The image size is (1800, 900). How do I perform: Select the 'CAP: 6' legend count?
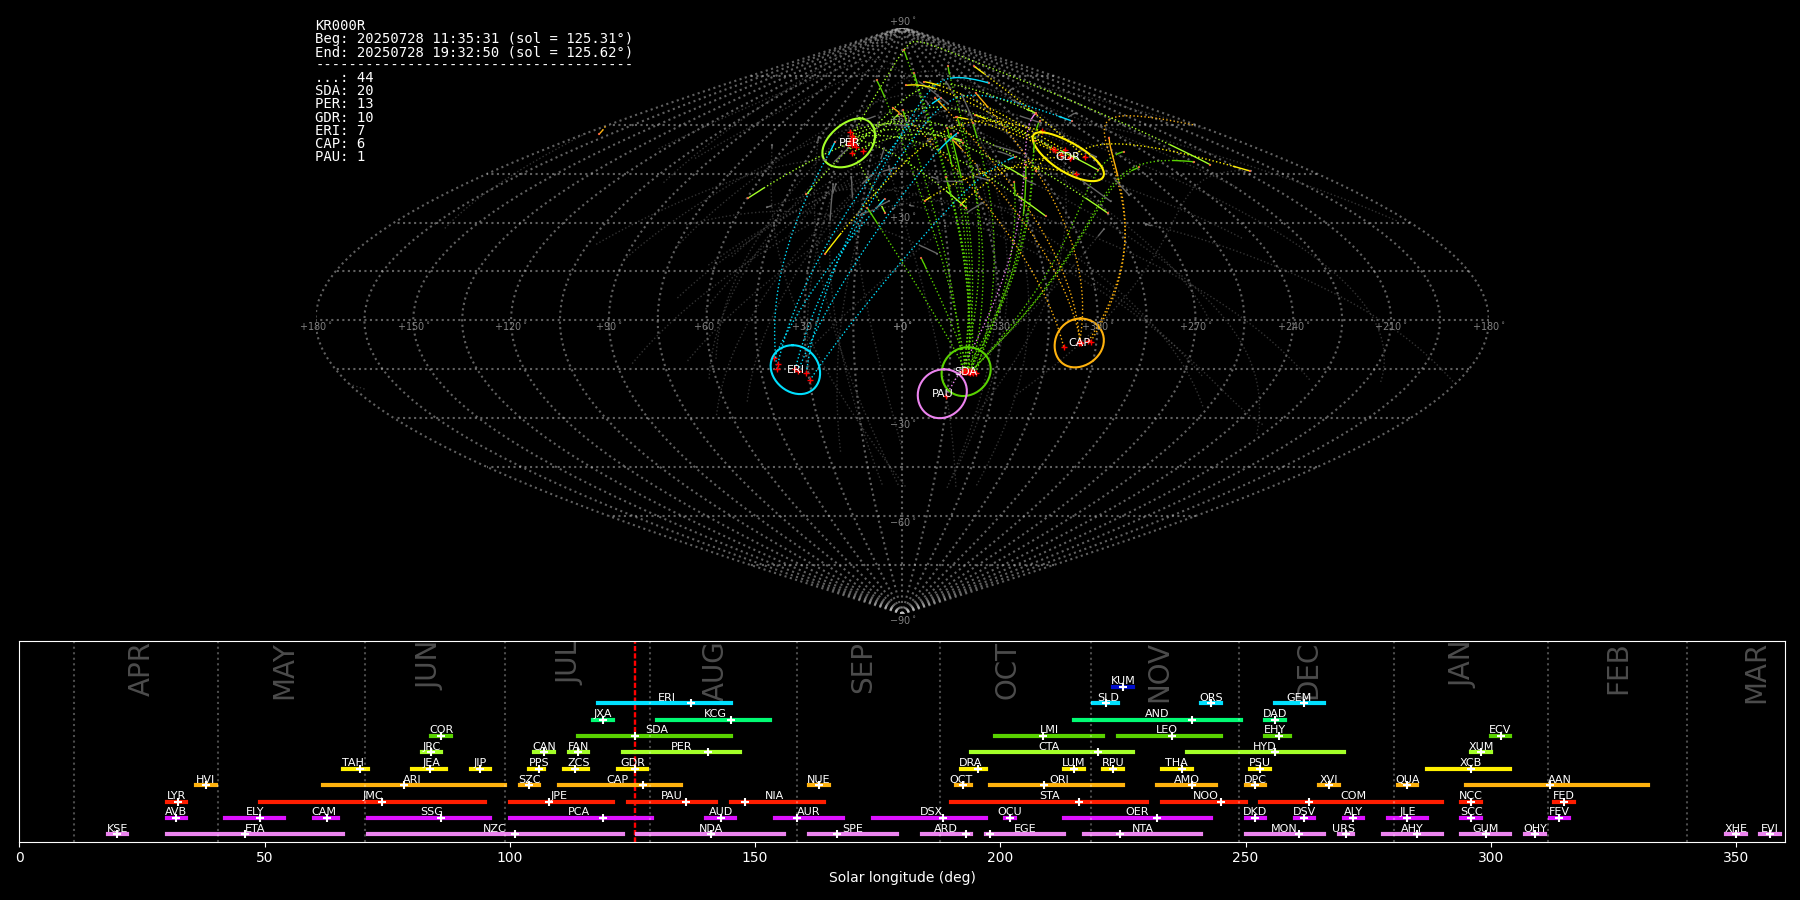click(340, 143)
